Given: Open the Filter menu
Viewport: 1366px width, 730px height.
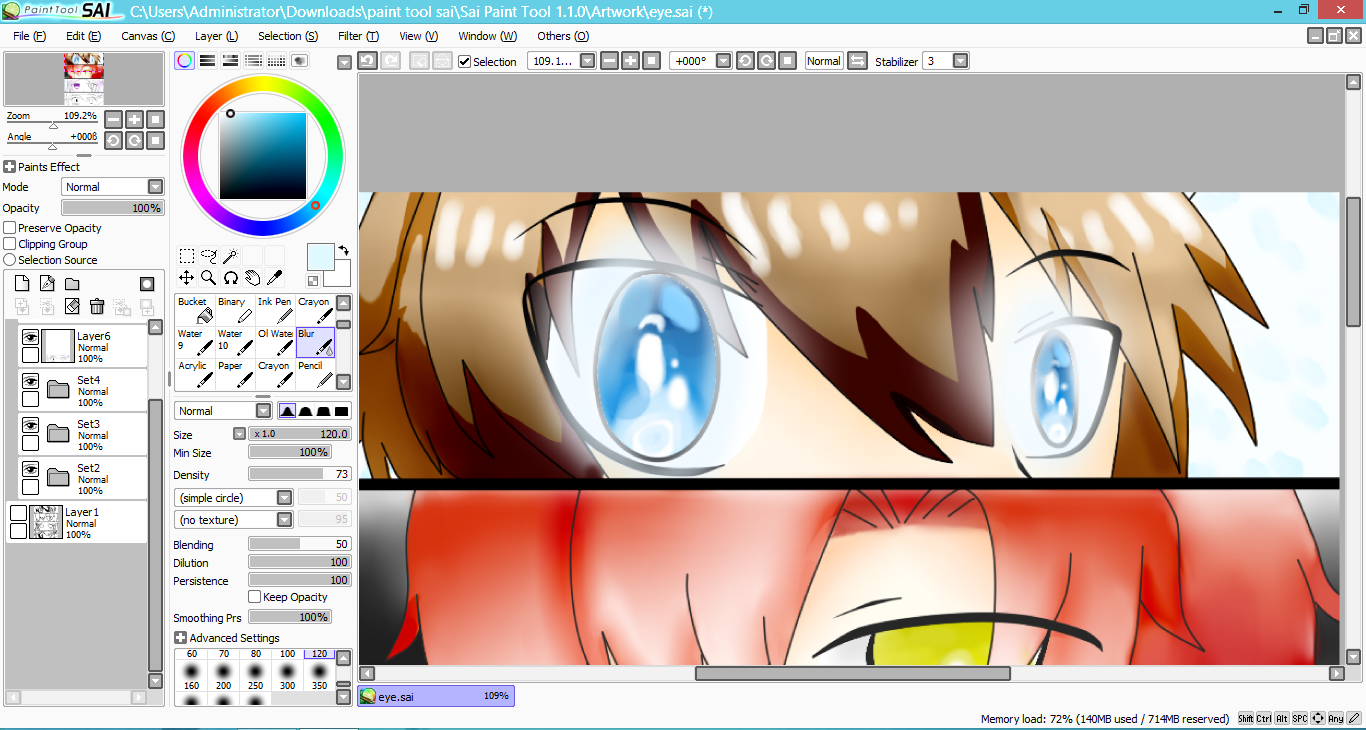Looking at the screenshot, I should (x=358, y=36).
